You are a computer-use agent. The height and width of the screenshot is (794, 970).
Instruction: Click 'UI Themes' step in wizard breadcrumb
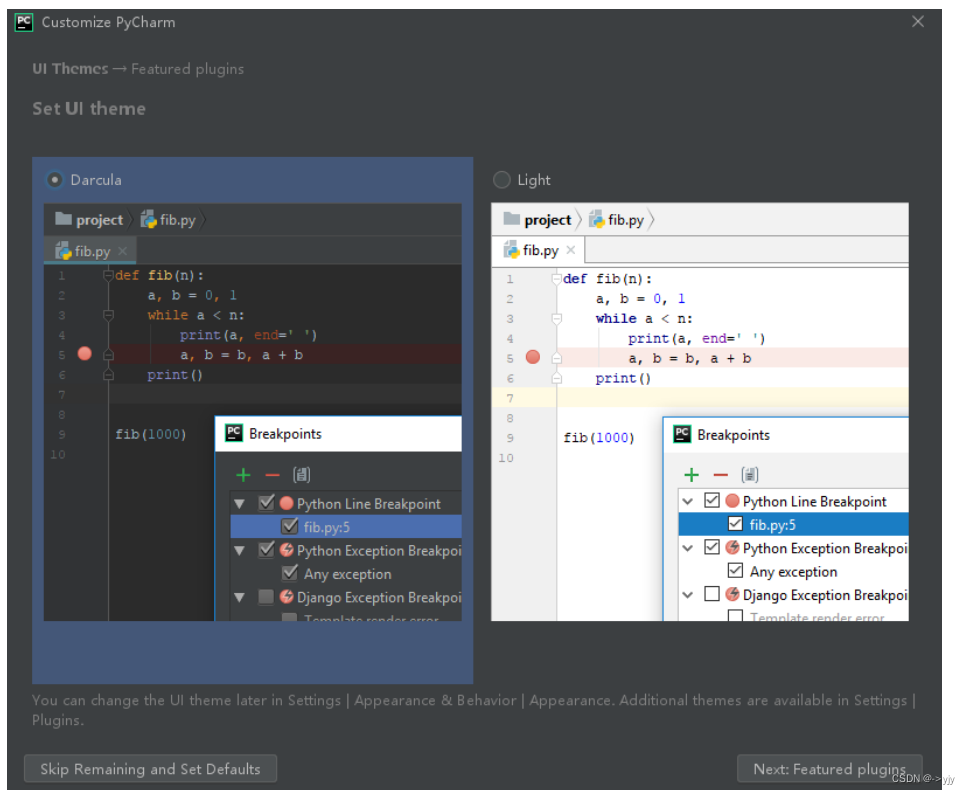point(70,69)
